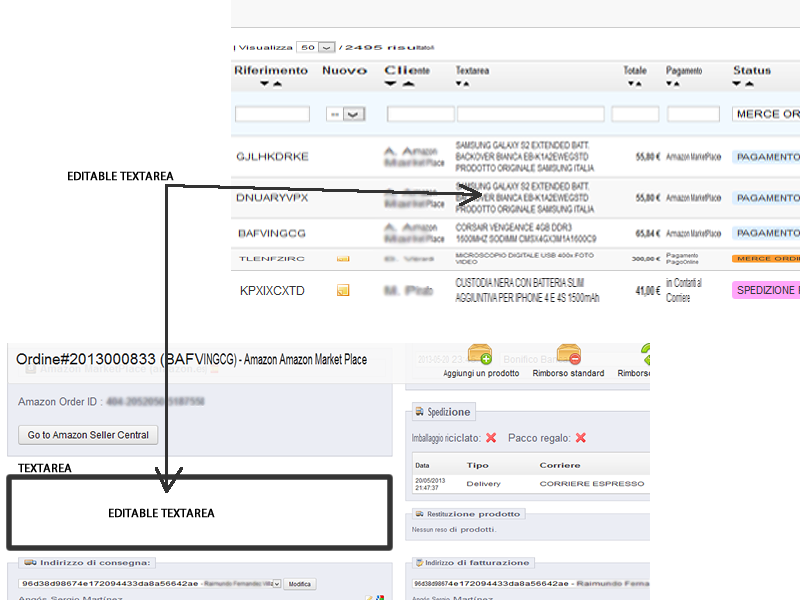Click the Cliente filter input field
This screenshot has width=800, height=600.
coord(420,114)
